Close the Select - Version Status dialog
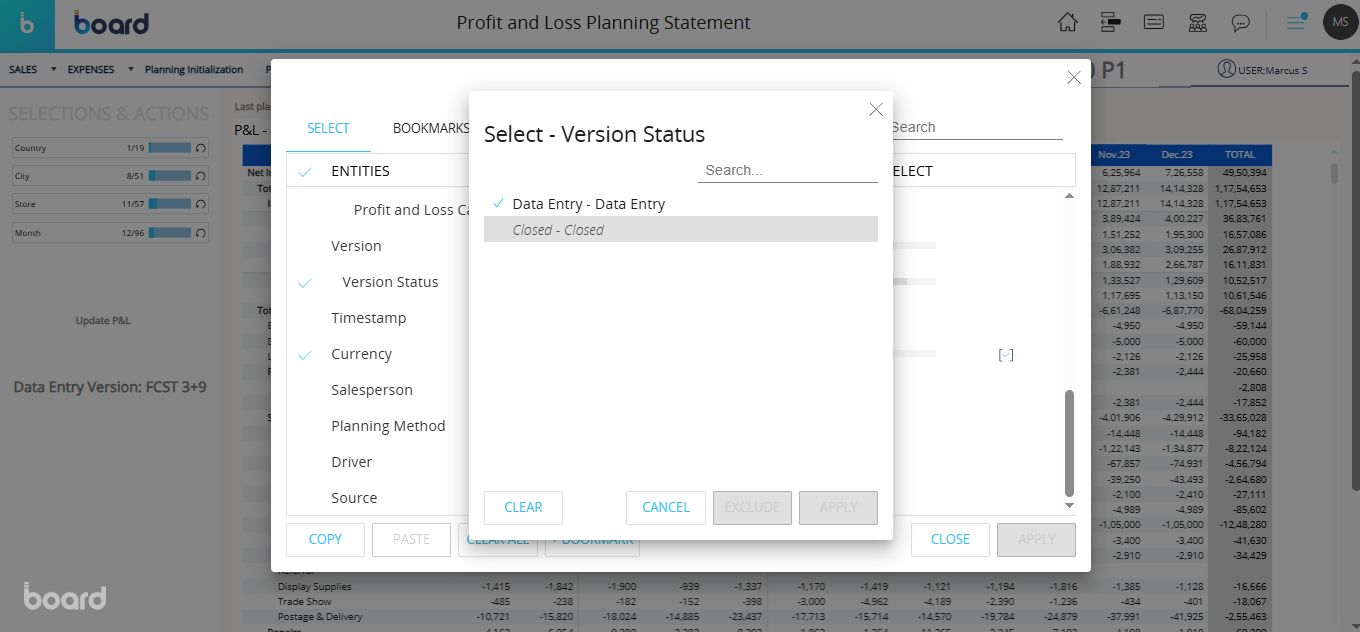Viewport: 1360px width, 632px height. click(876, 109)
